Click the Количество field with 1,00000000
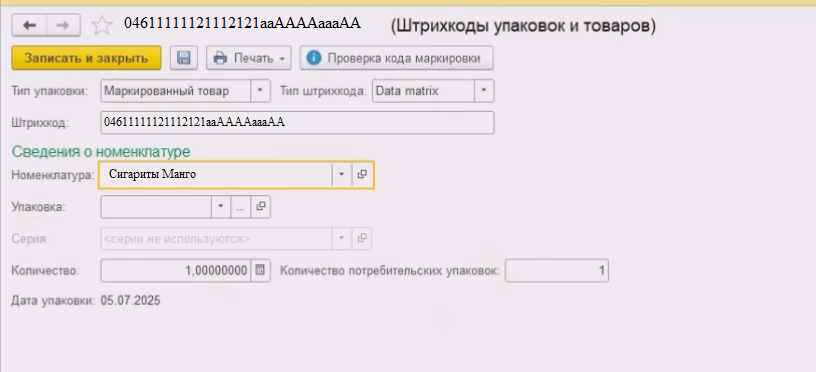The width and height of the screenshot is (816, 372). [176, 271]
